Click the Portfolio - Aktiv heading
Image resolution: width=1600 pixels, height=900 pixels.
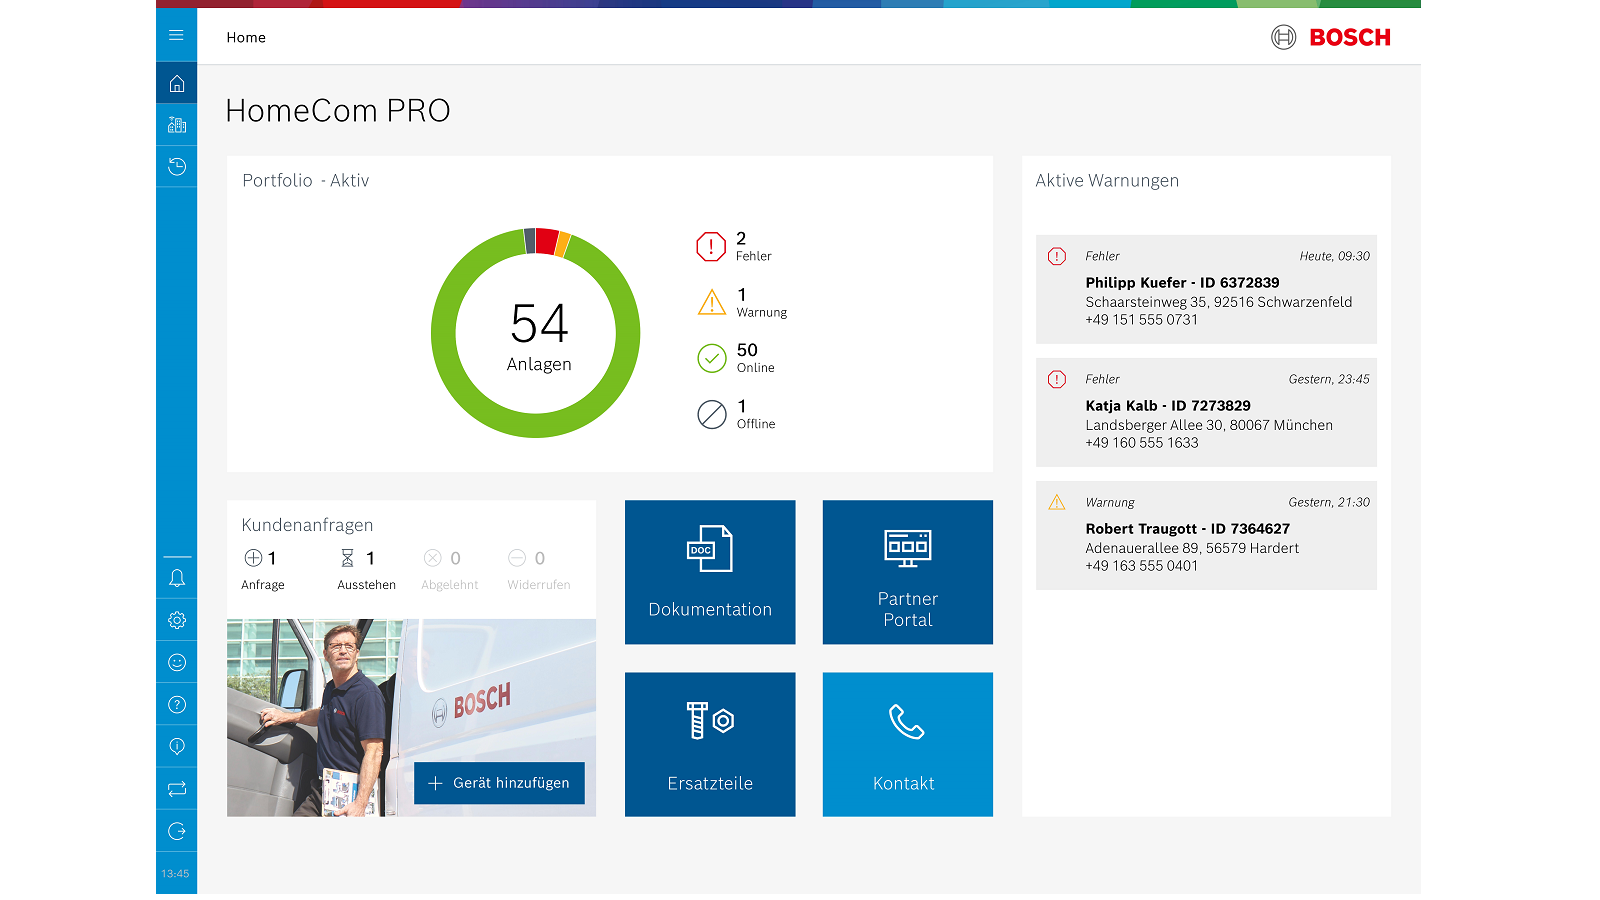pyautogui.click(x=305, y=181)
